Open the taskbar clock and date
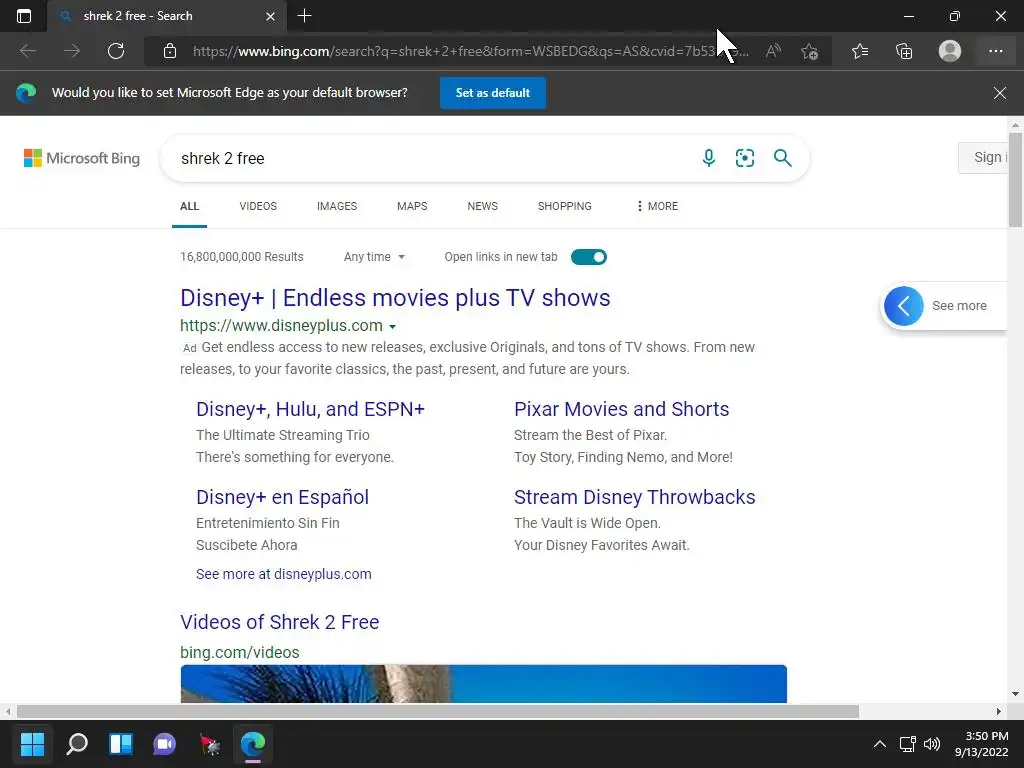Screen dimensions: 1024x768 [x=982, y=744]
